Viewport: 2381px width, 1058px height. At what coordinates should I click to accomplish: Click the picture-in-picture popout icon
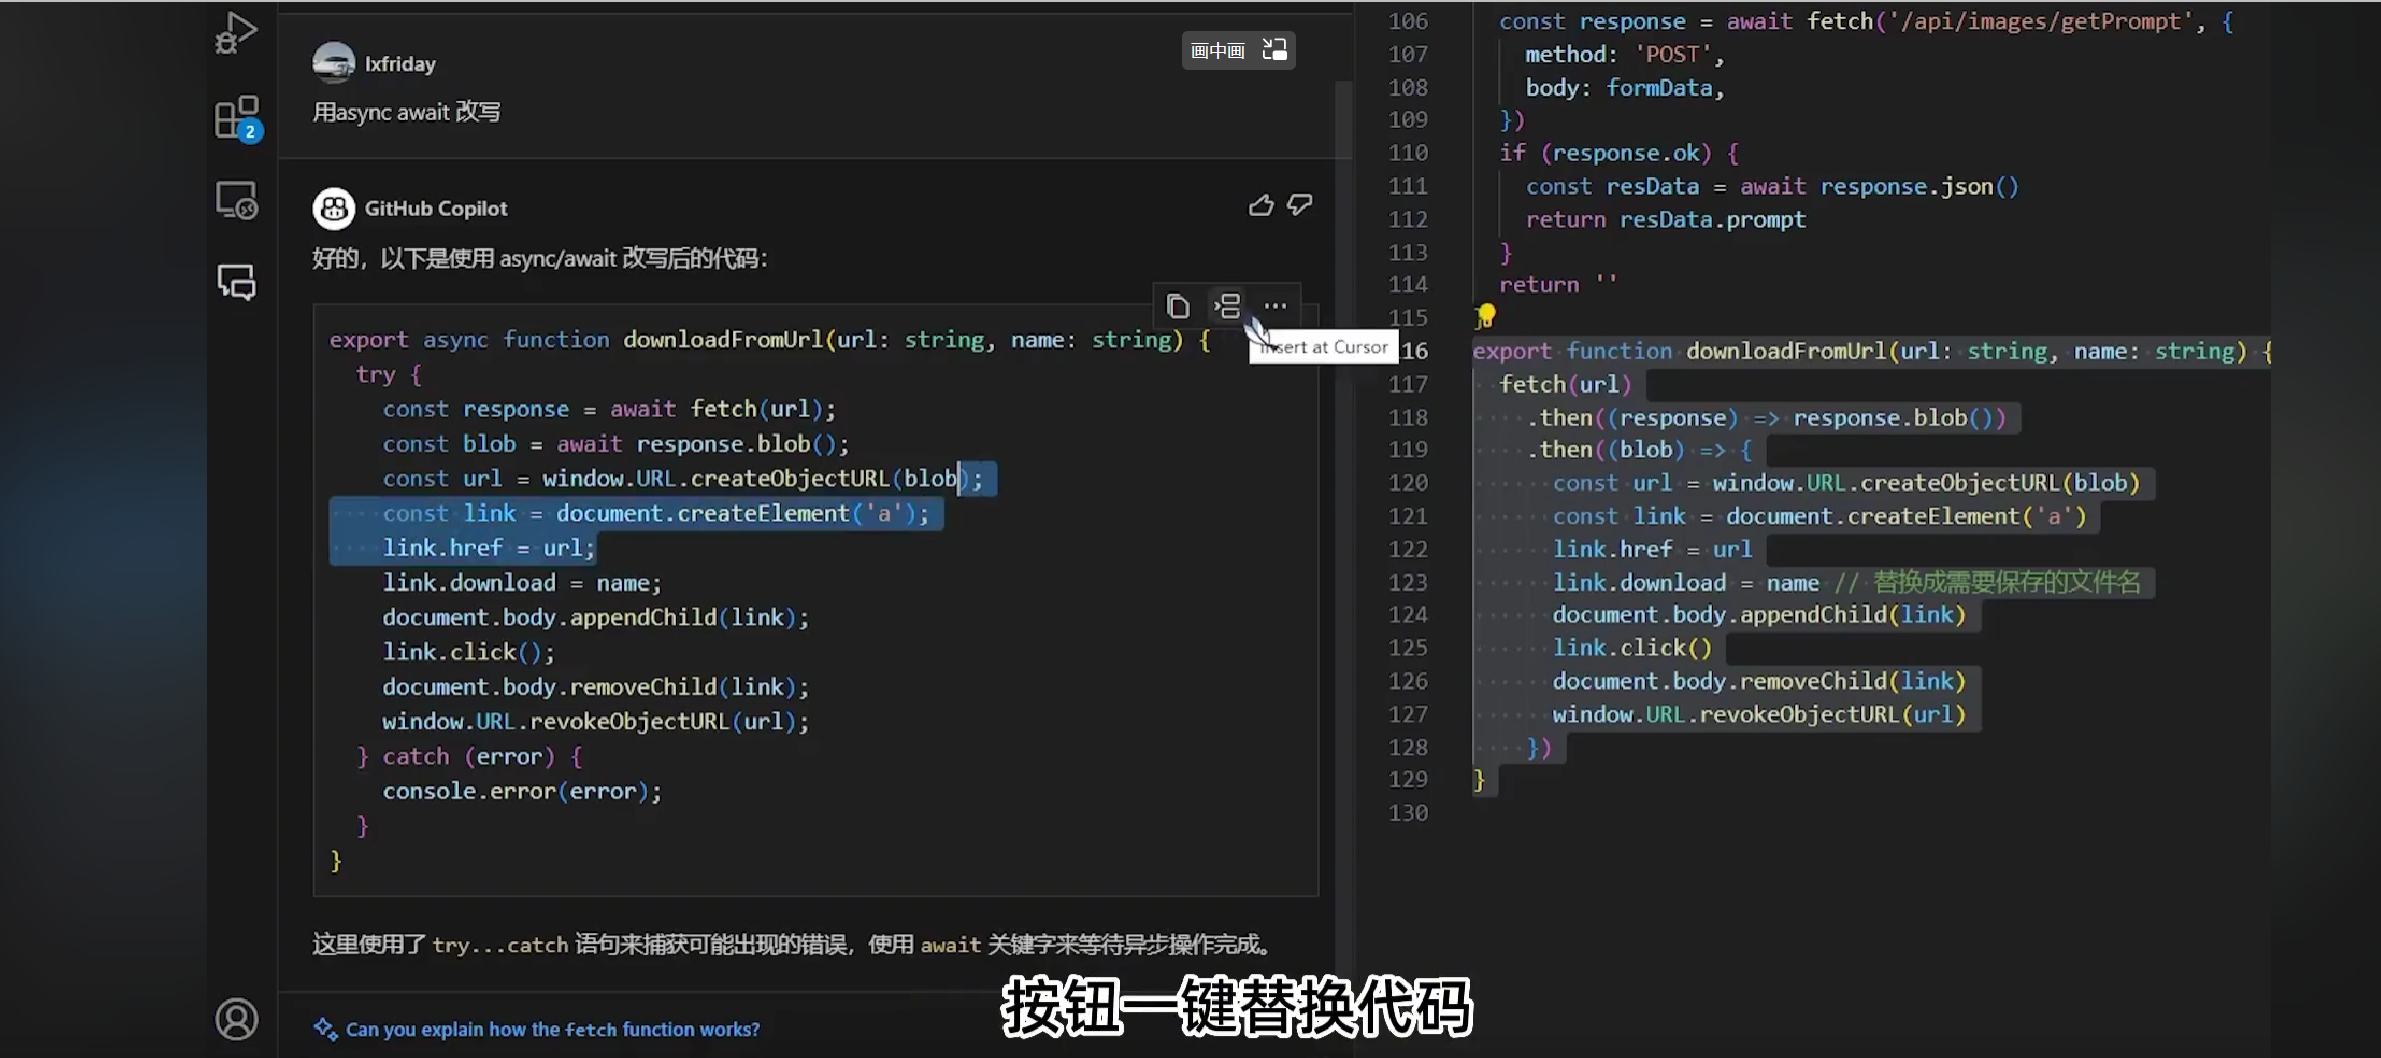point(1275,50)
